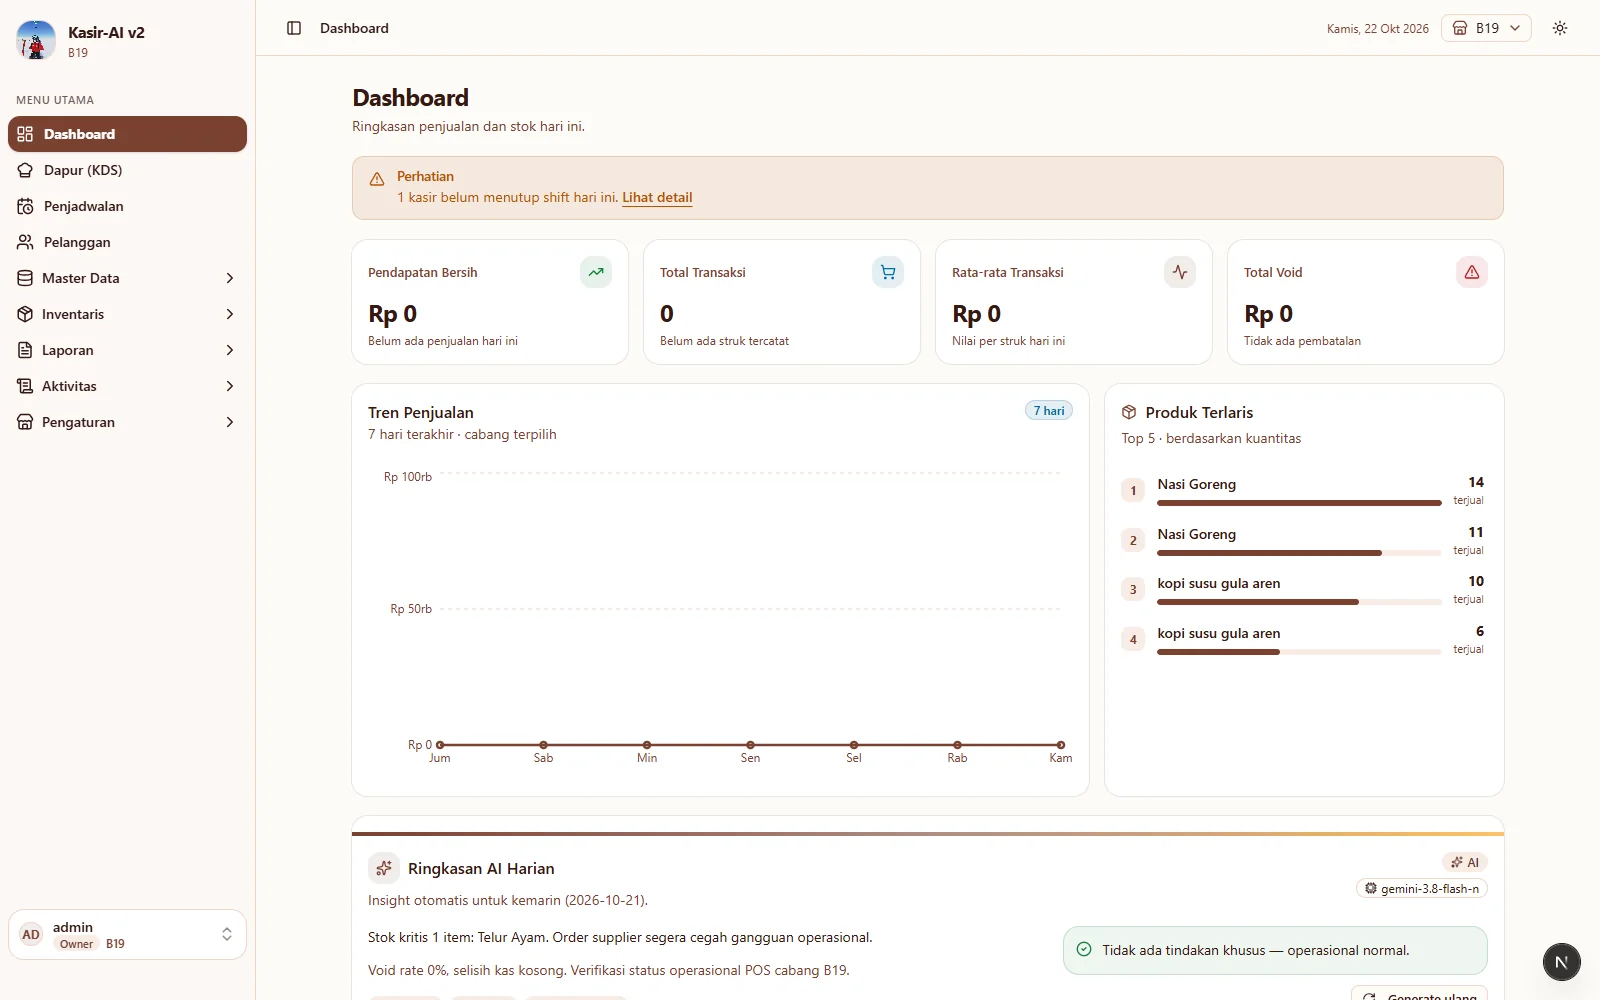Click the Master Data database icon
This screenshot has height=1000, width=1600.
click(25, 278)
